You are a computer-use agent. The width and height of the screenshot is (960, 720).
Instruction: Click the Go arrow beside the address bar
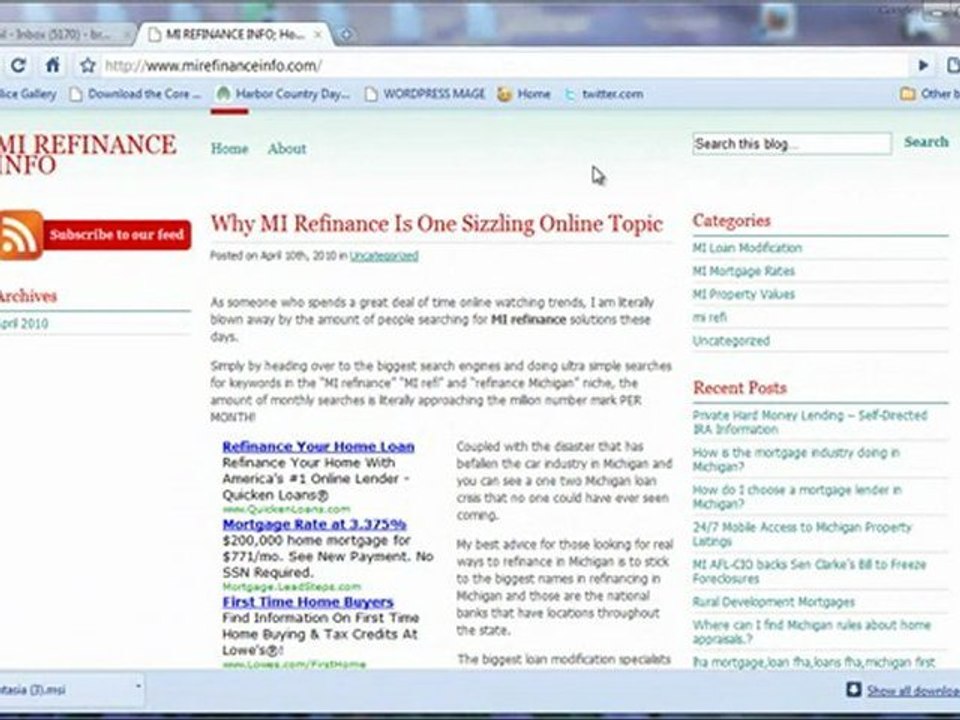[923, 65]
